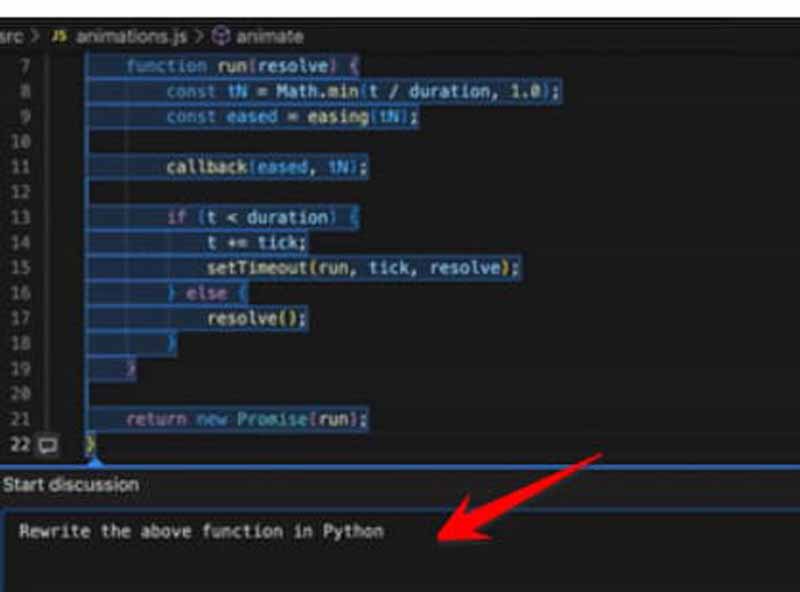Type in the discussion text input box
800x592 pixels.
click(x=400, y=550)
